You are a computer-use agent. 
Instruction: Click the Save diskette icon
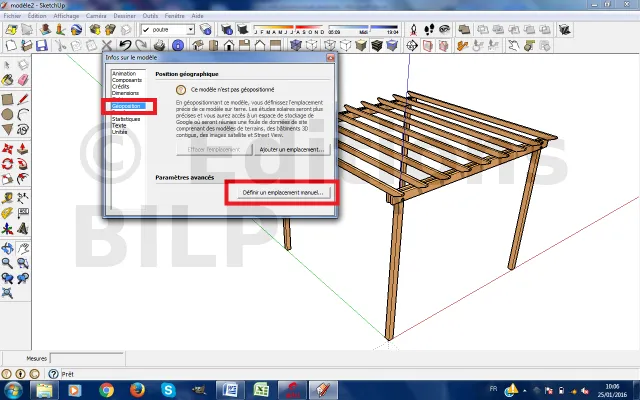(41, 45)
